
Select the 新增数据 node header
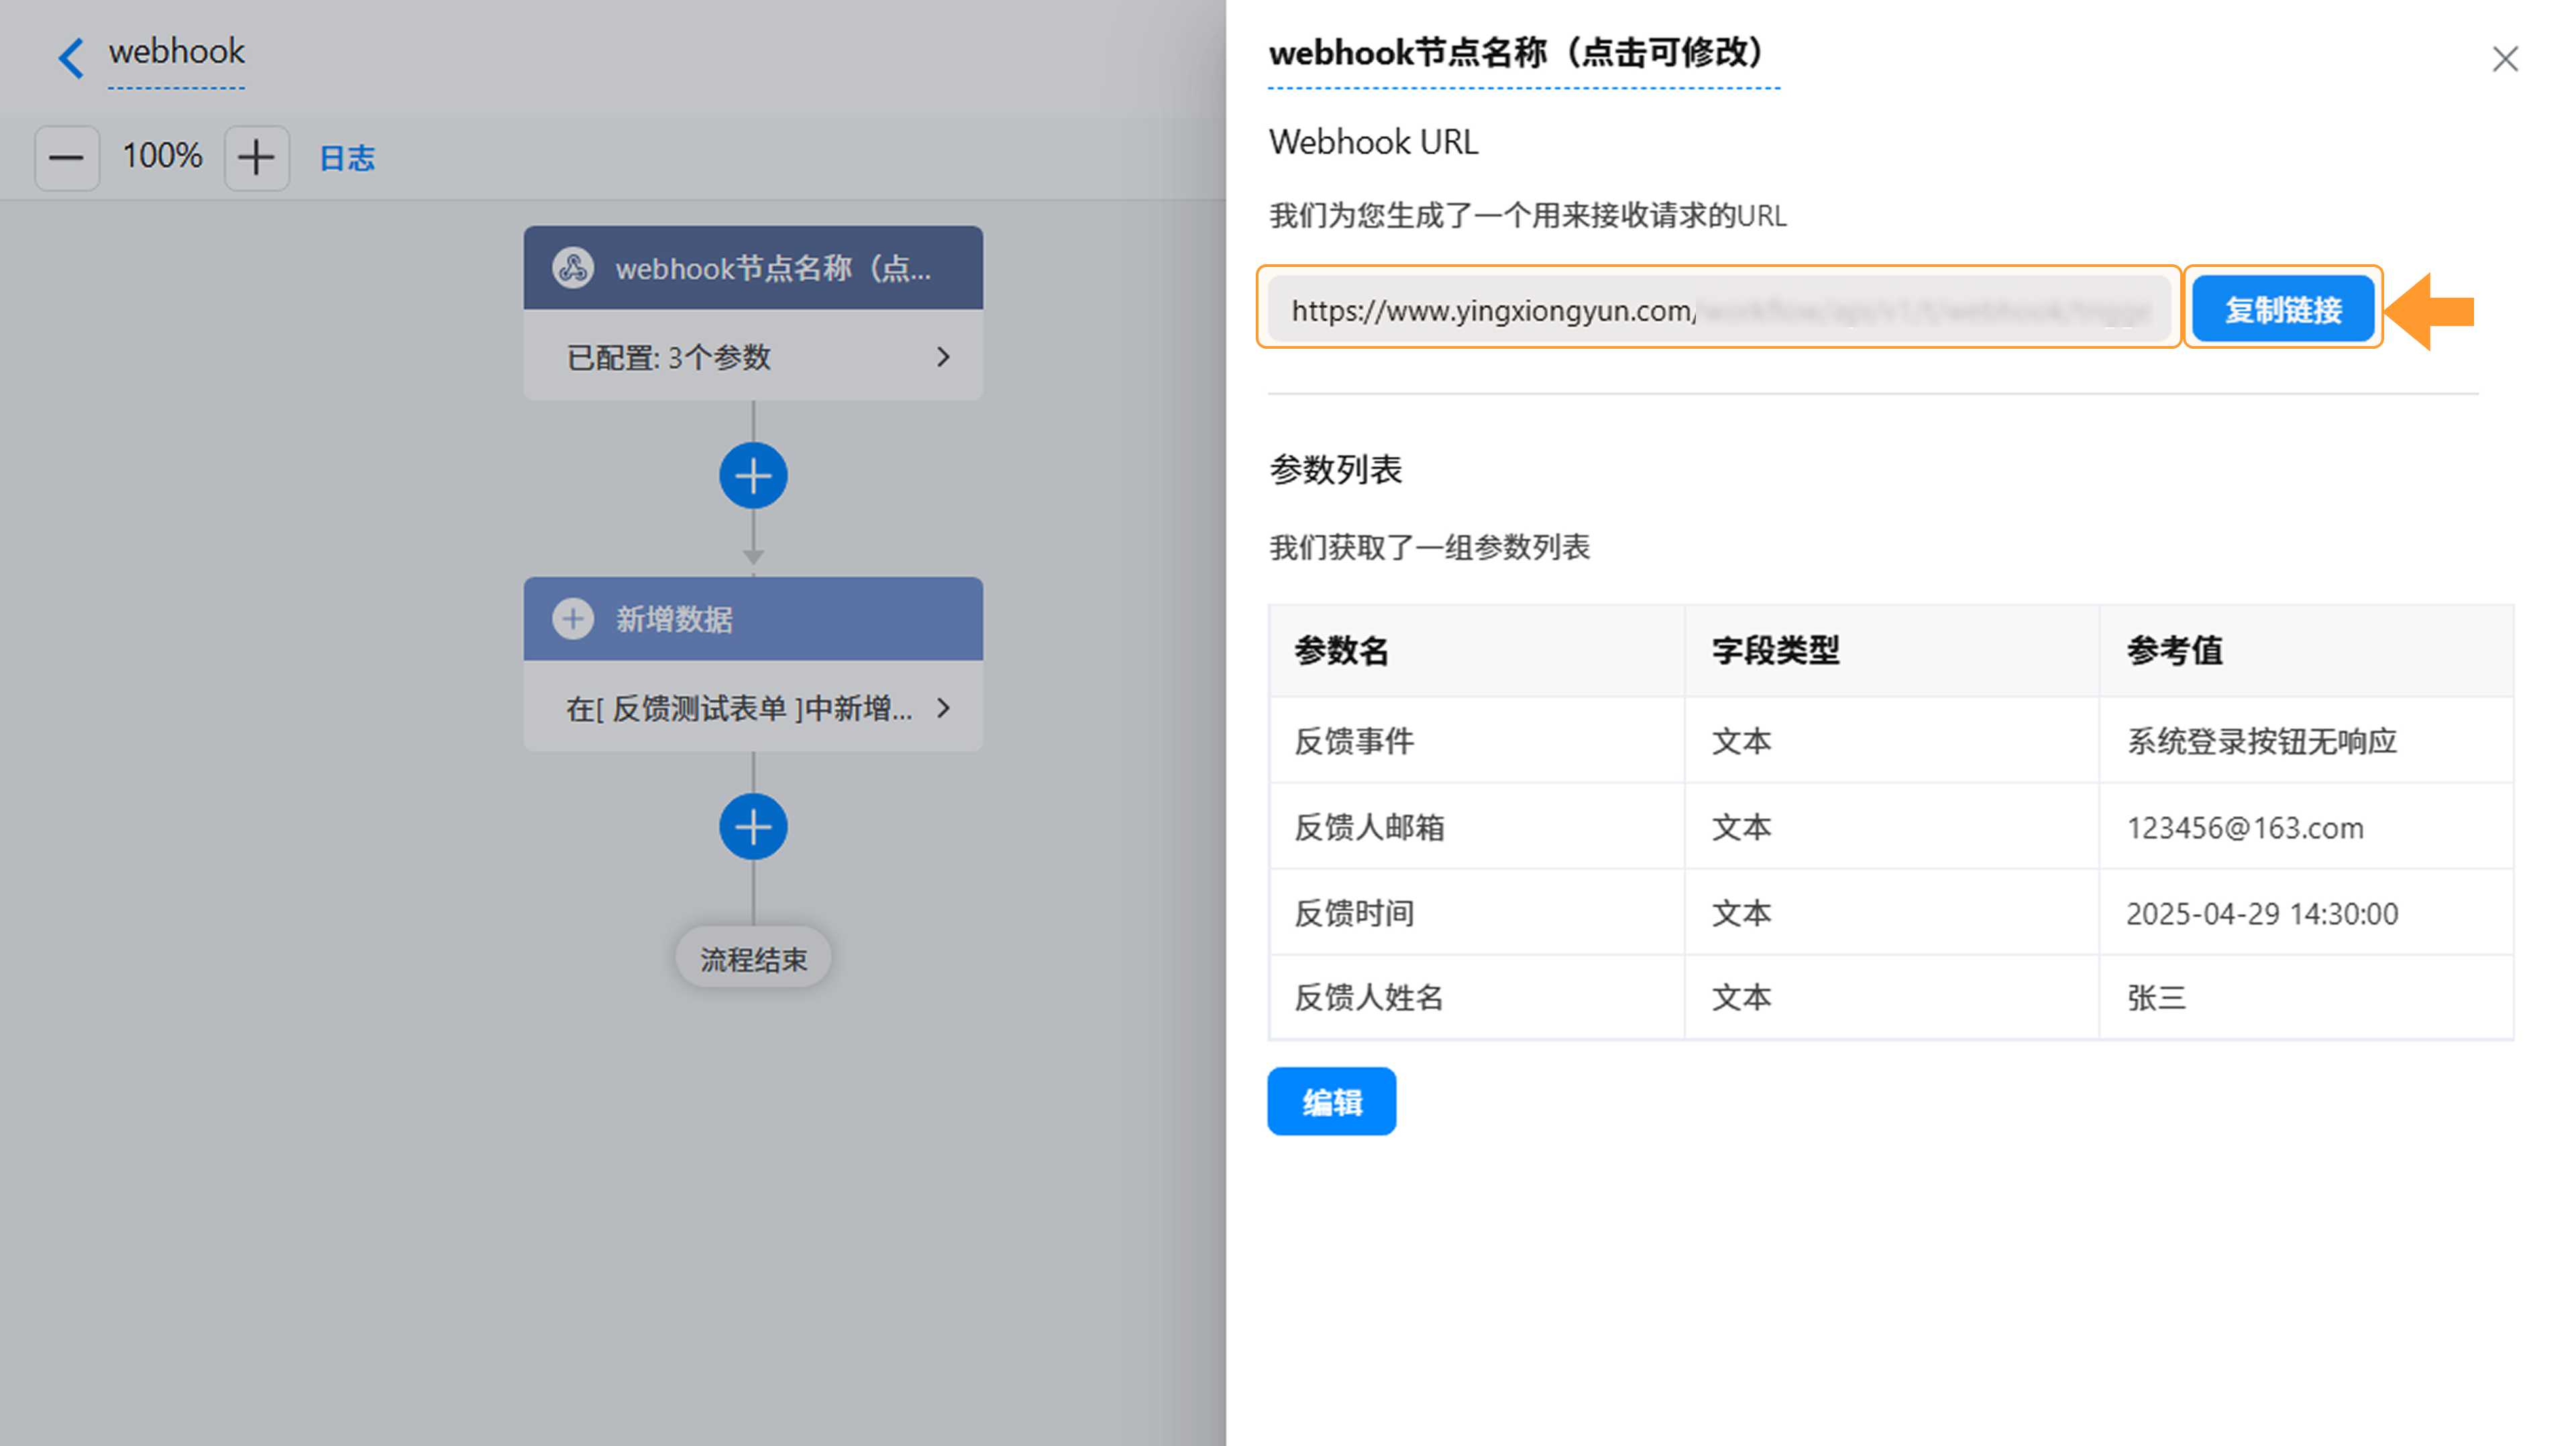pyautogui.click(x=753, y=619)
